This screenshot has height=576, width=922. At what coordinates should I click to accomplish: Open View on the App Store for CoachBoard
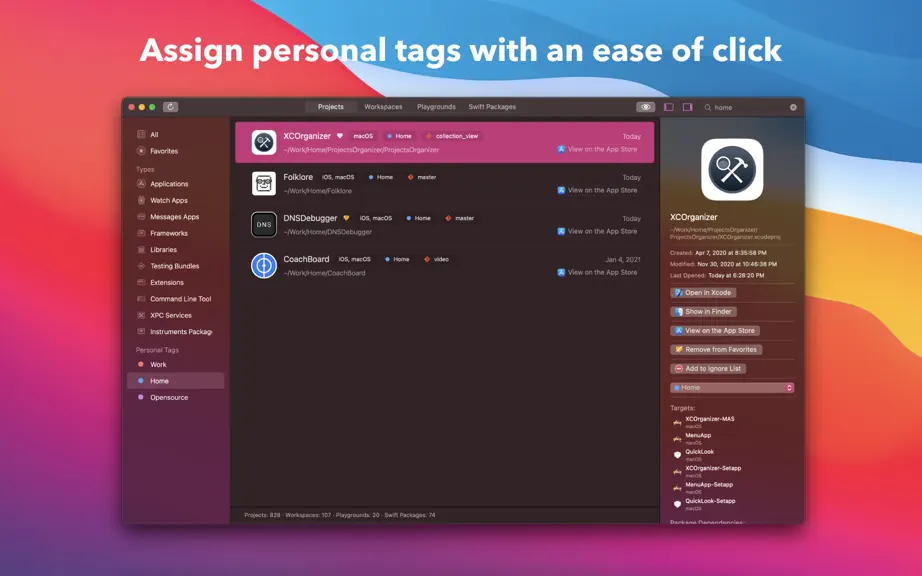(597, 273)
